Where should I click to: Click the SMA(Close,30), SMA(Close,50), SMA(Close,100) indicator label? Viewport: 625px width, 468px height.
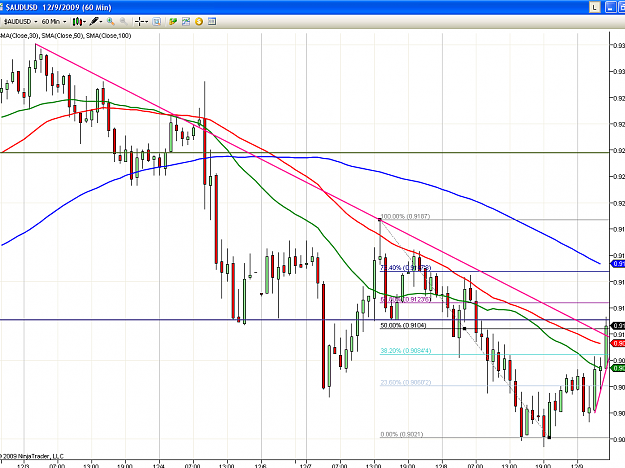click(x=66, y=36)
